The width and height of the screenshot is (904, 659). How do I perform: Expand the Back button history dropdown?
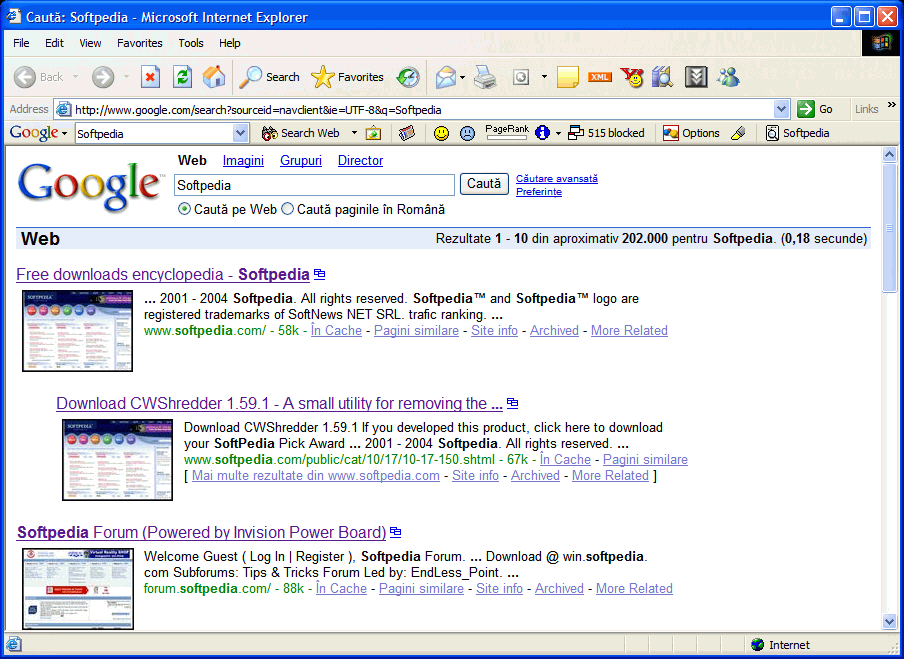75,77
